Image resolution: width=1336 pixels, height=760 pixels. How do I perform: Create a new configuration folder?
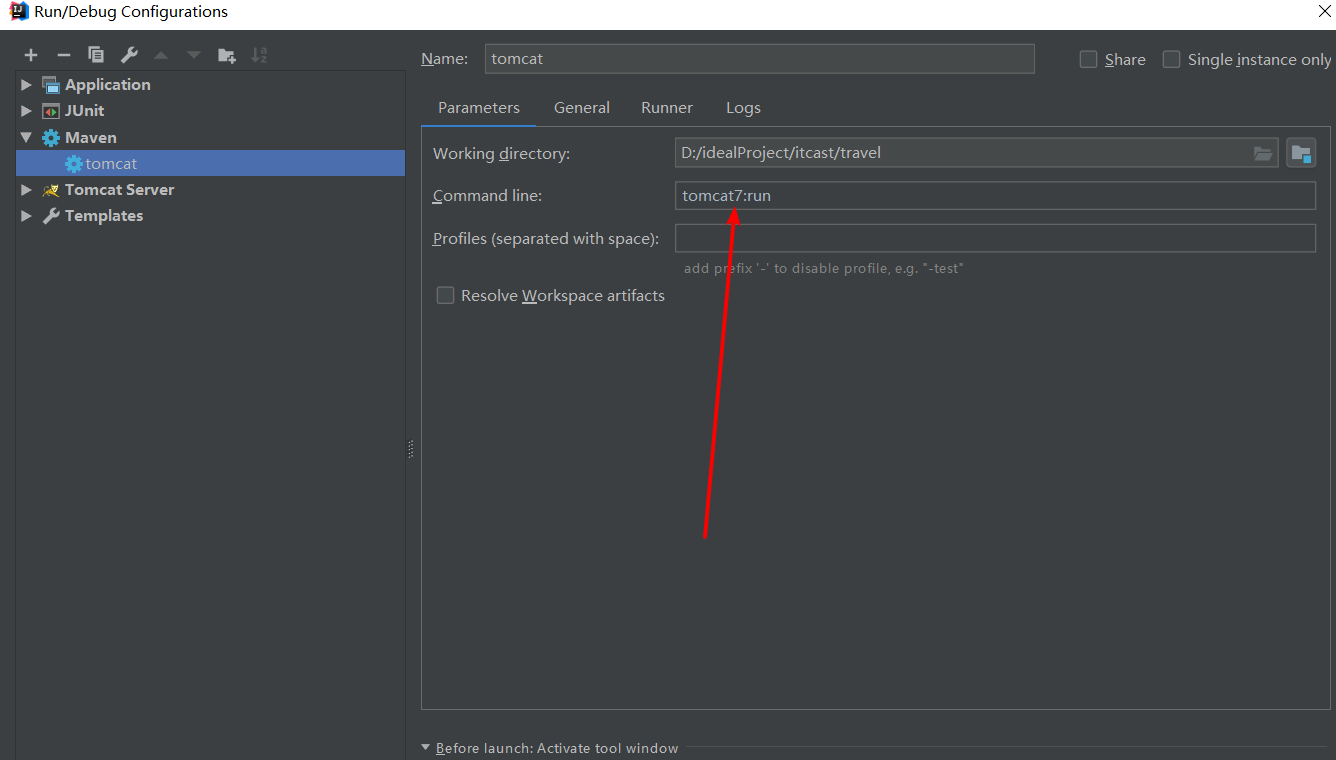pos(226,55)
